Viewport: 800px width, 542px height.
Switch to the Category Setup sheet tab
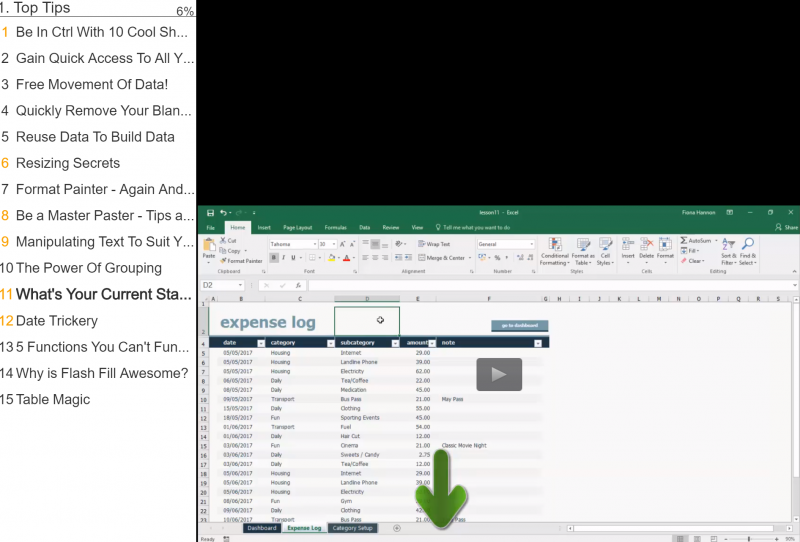[x=353, y=528]
